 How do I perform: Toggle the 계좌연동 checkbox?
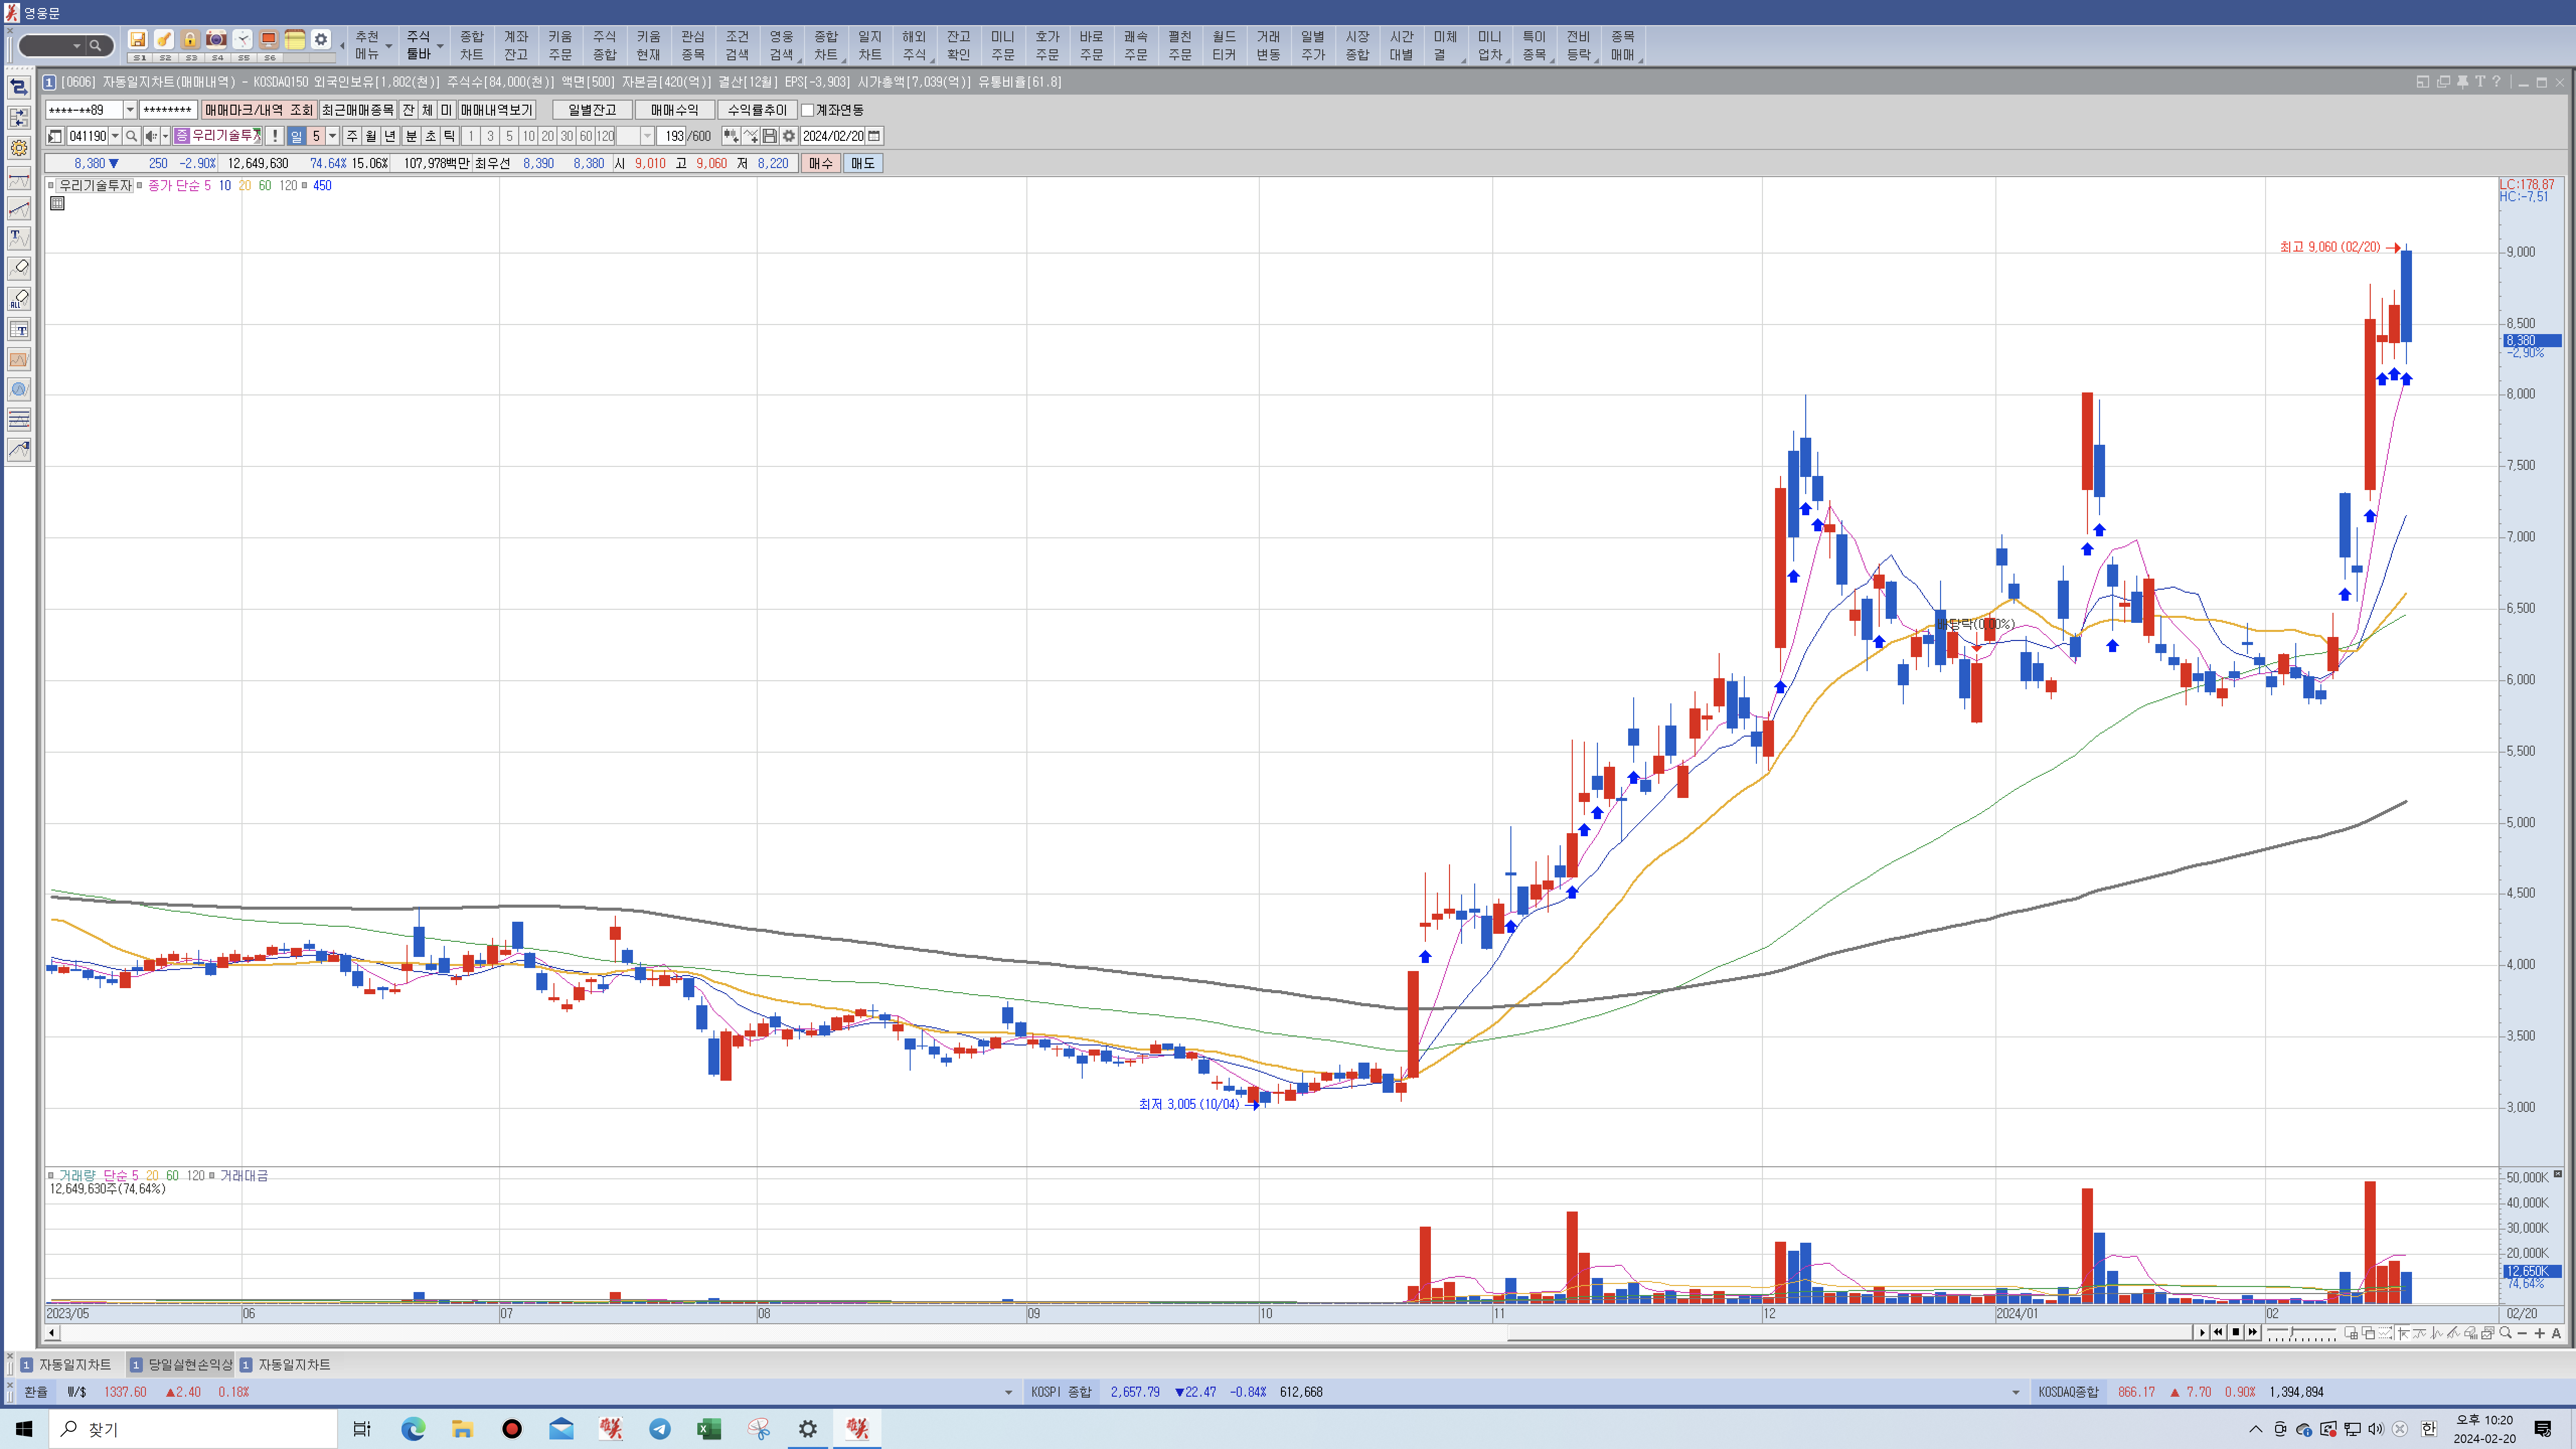807,110
